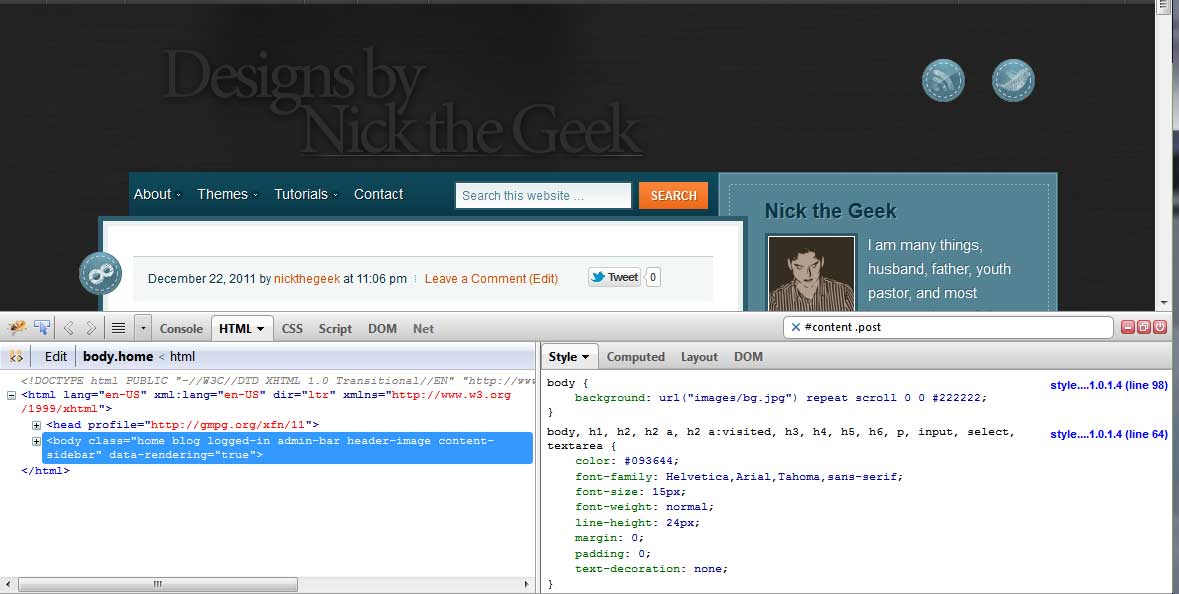This screenshot has height=594, width=1179.
Task: Deactivate Firebug with the power button
Action: pos(1160,327)
